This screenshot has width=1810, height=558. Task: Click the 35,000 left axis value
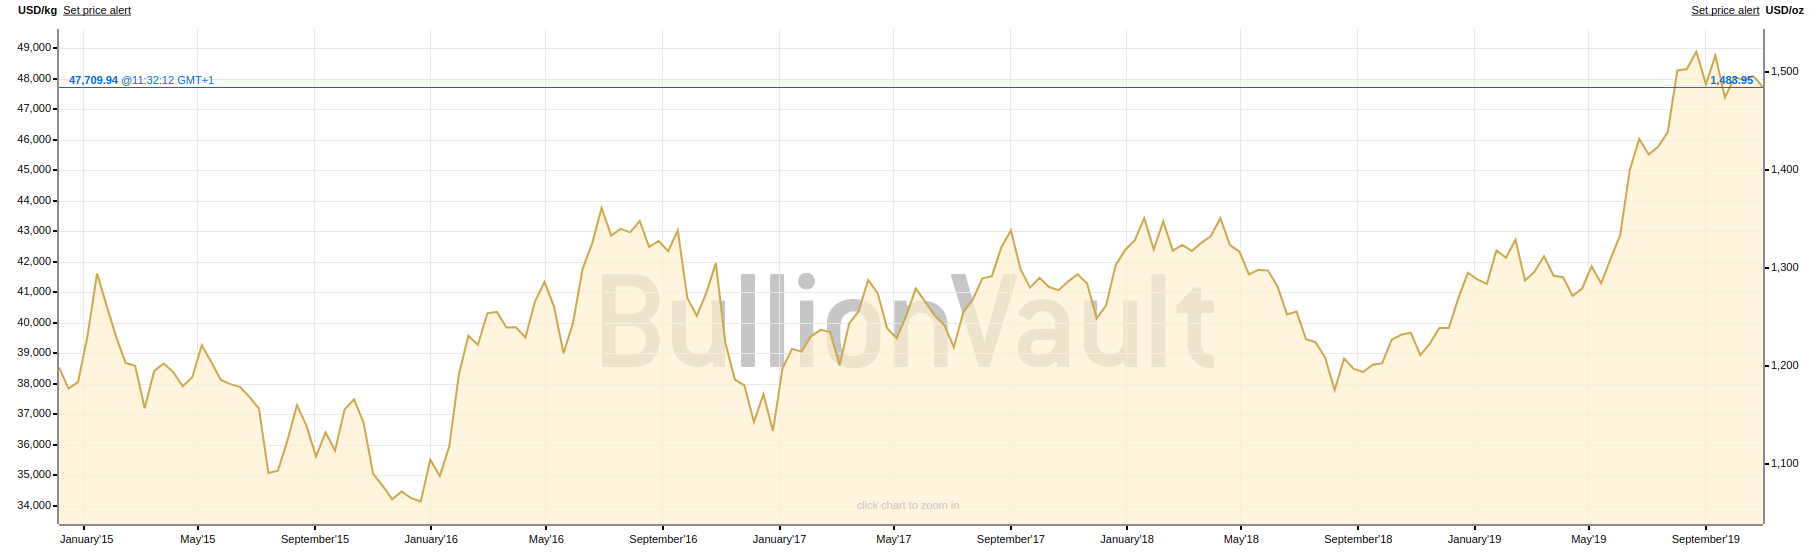pos(34,474)
